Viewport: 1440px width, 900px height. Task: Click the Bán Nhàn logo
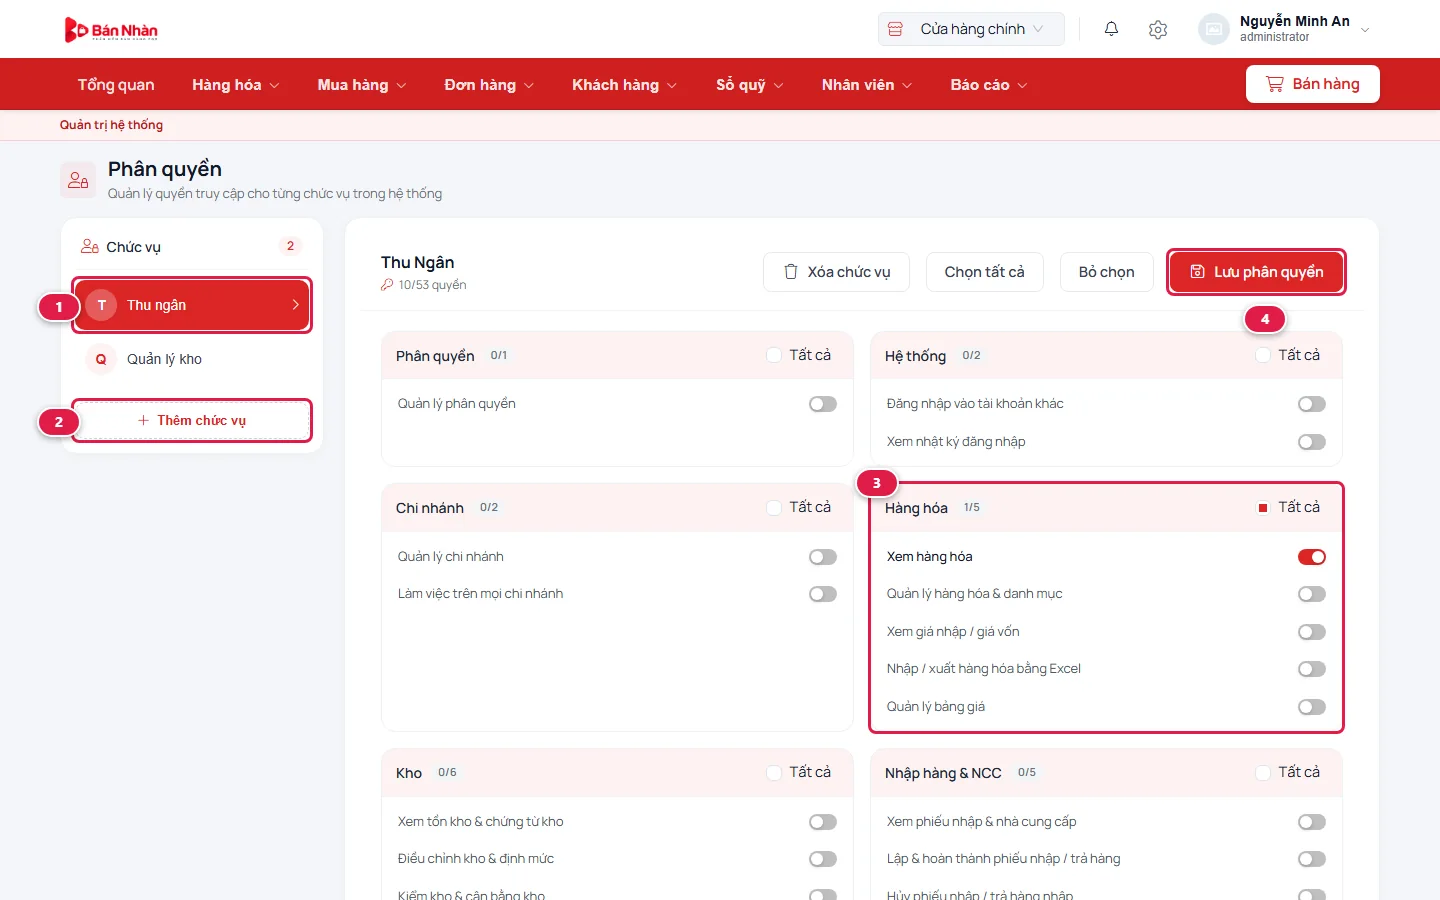[x=111, y=30]
